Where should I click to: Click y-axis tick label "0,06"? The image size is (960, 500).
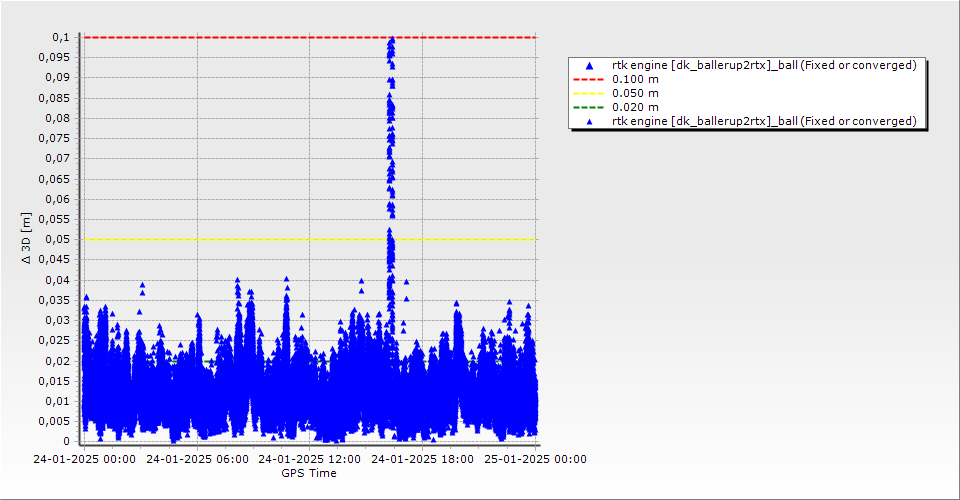[x=58, y=200]
